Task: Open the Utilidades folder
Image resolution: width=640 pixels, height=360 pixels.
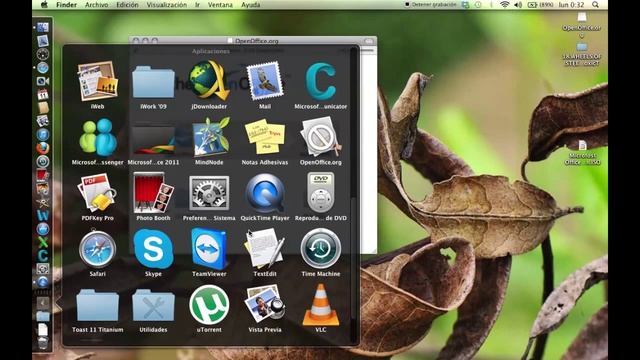Action: click(153, 306)
